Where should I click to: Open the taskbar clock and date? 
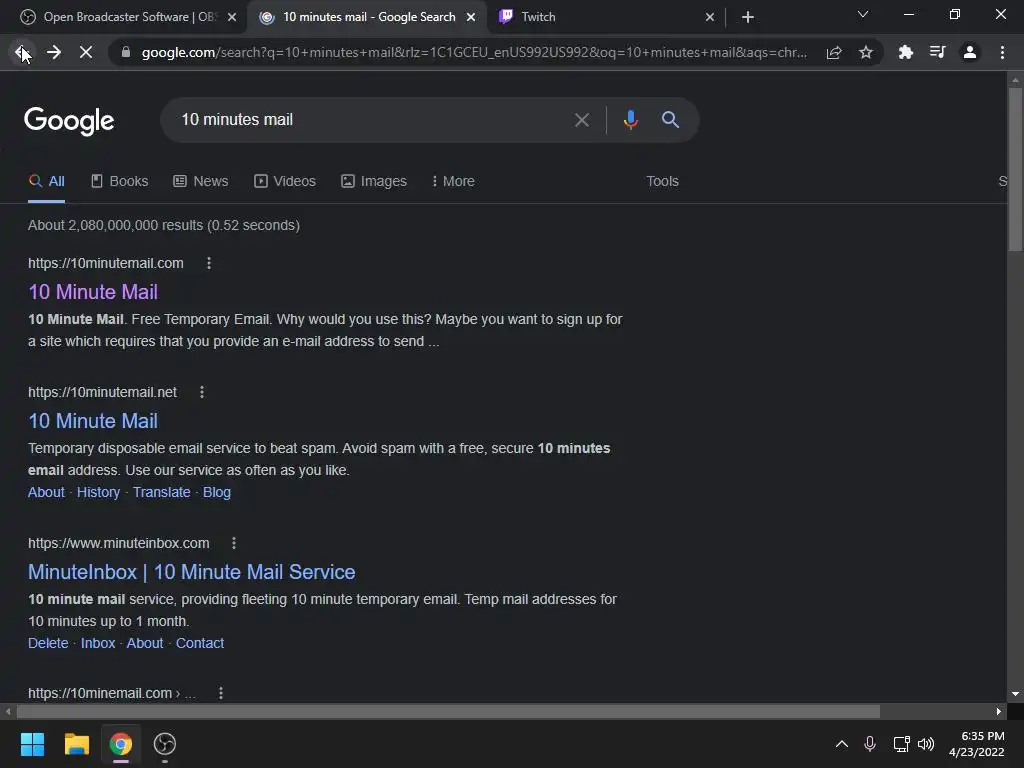tap(976, 744)
